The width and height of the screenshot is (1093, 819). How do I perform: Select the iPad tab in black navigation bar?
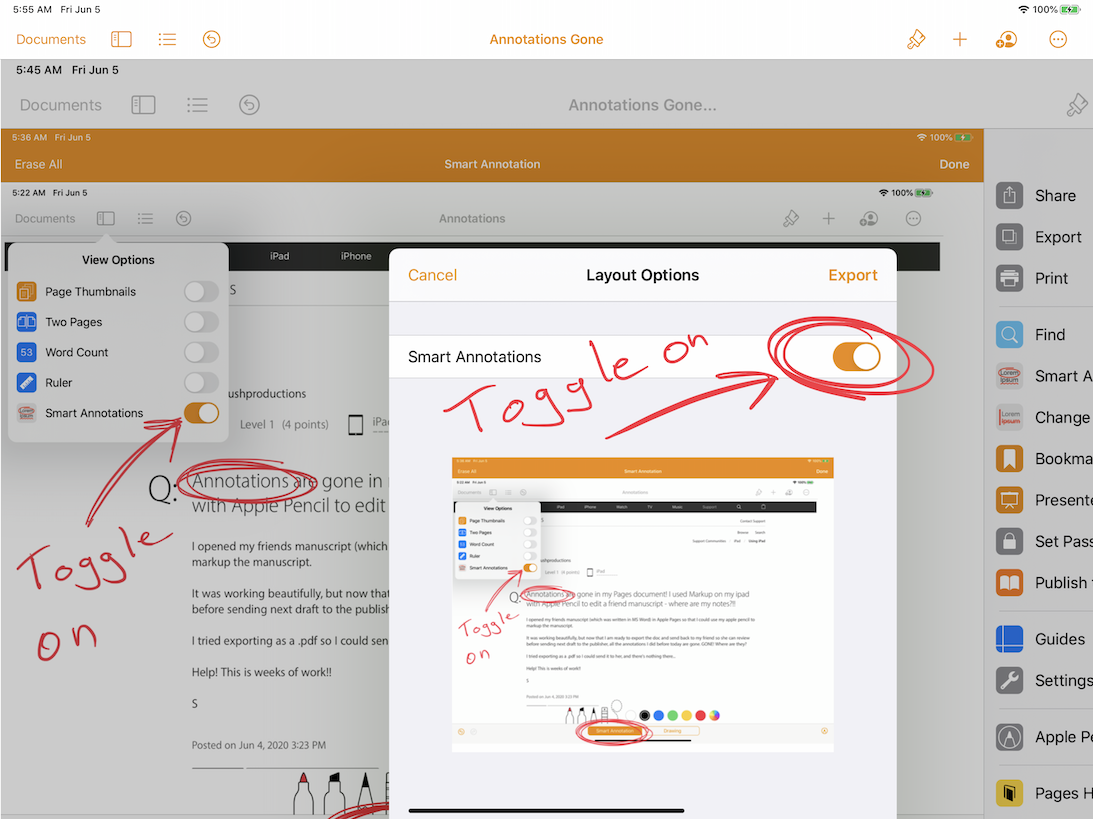280,256
